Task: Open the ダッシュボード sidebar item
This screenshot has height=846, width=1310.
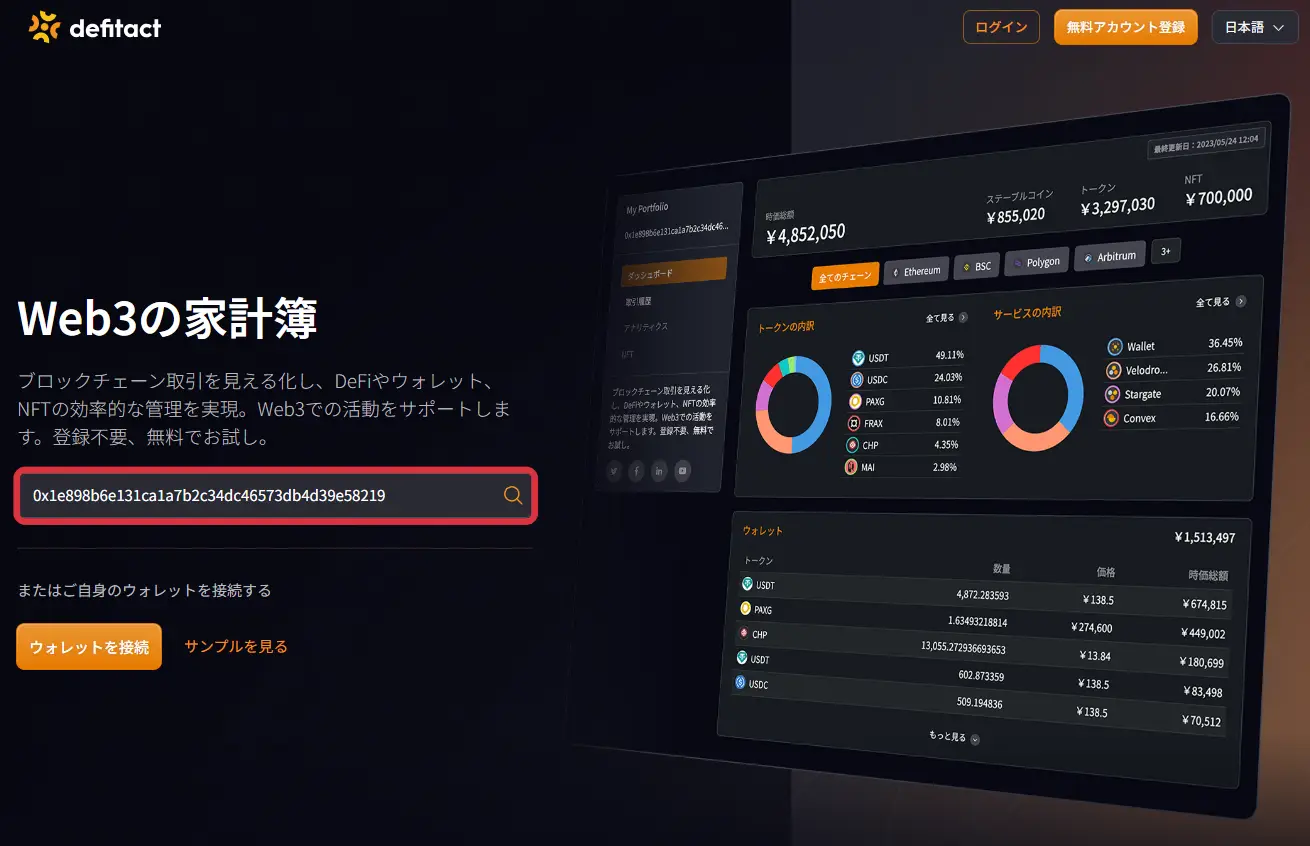Action: (673, 272)
